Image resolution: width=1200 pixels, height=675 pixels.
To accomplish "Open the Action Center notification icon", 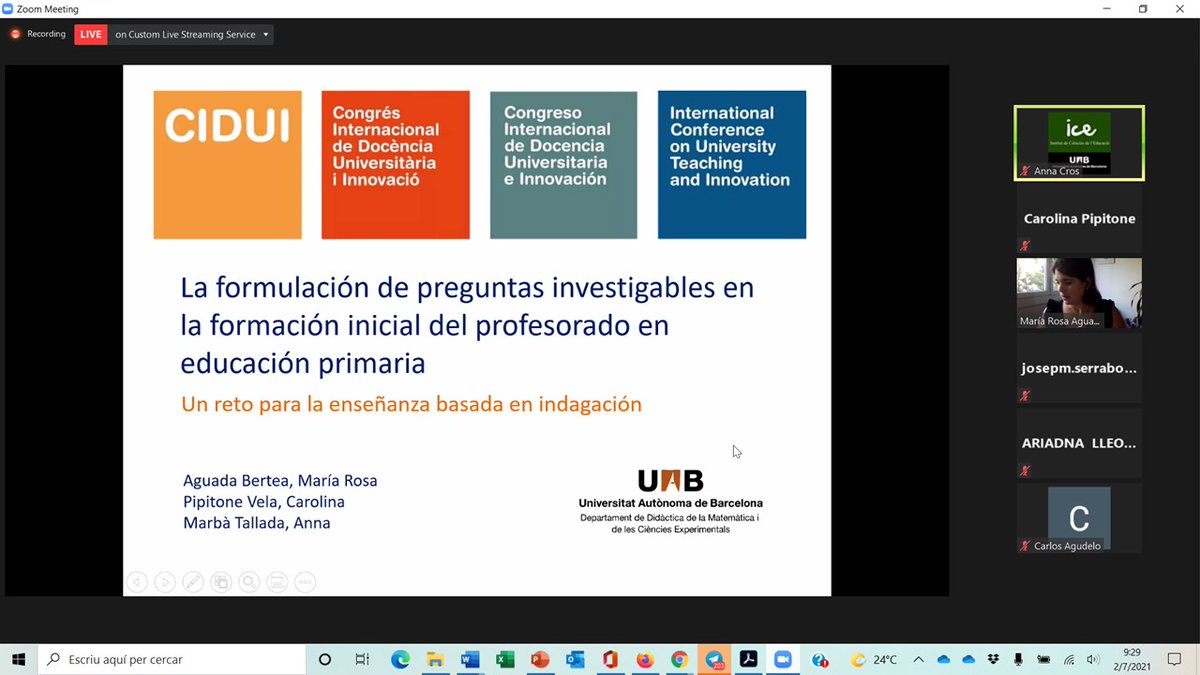I will (x=1173, y=660).
